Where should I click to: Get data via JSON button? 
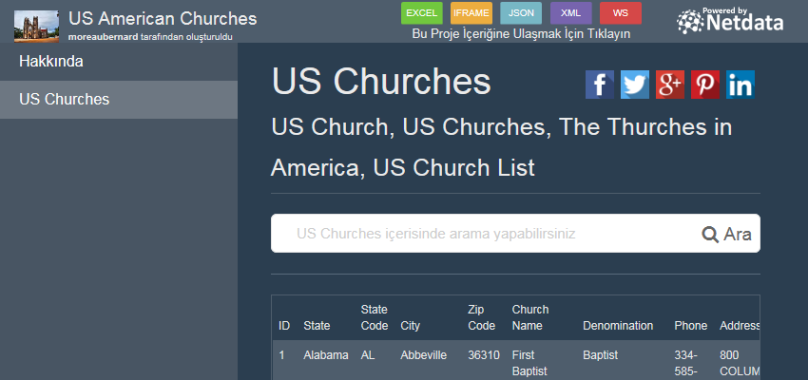(x=521, y=13)
